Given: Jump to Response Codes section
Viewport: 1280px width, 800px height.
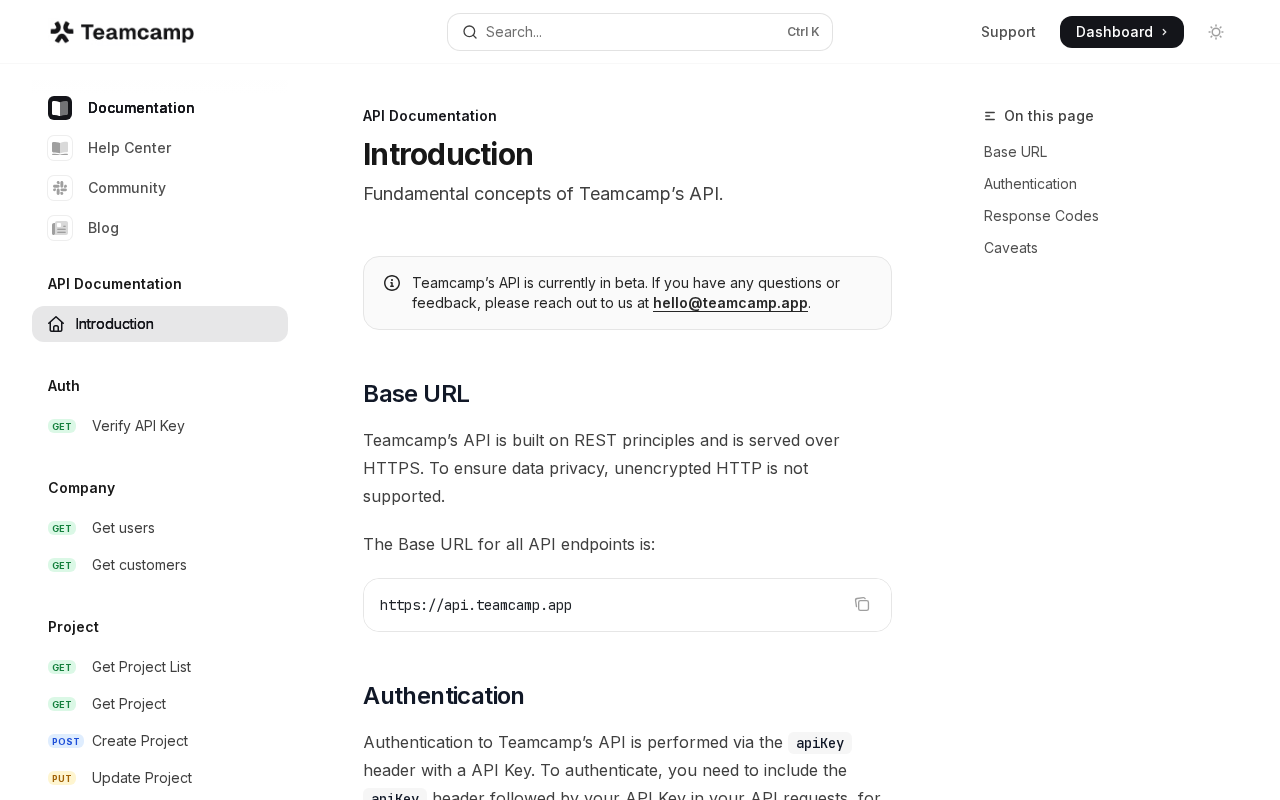Looking at the screenshot, I should 1041,216.
